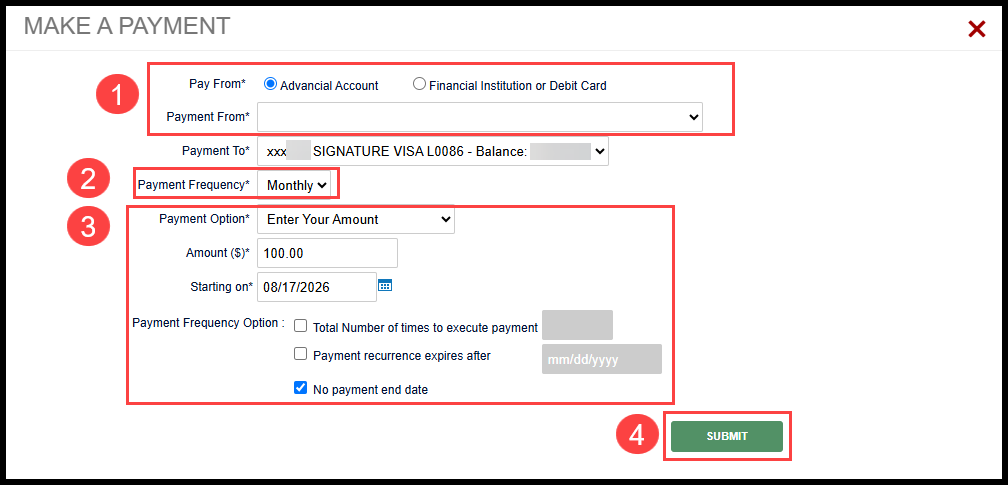The height and width of the screenshot is (485, 1008).
Task: Click the red step 4 marker
Action: click(637, 435)
